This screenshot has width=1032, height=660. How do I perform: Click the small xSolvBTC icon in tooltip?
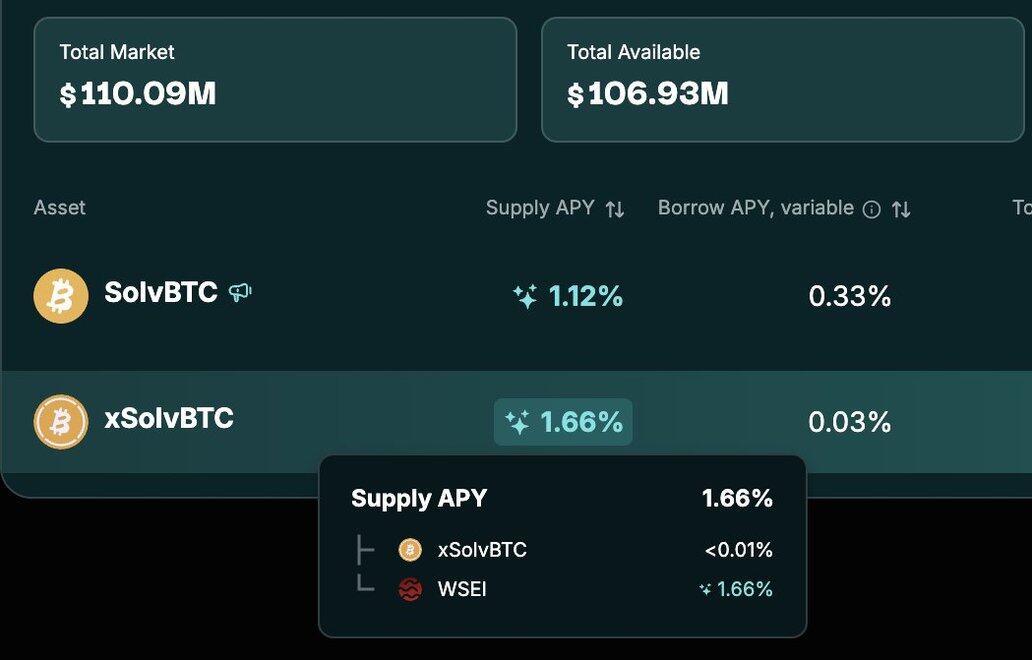tap(410, 549)
